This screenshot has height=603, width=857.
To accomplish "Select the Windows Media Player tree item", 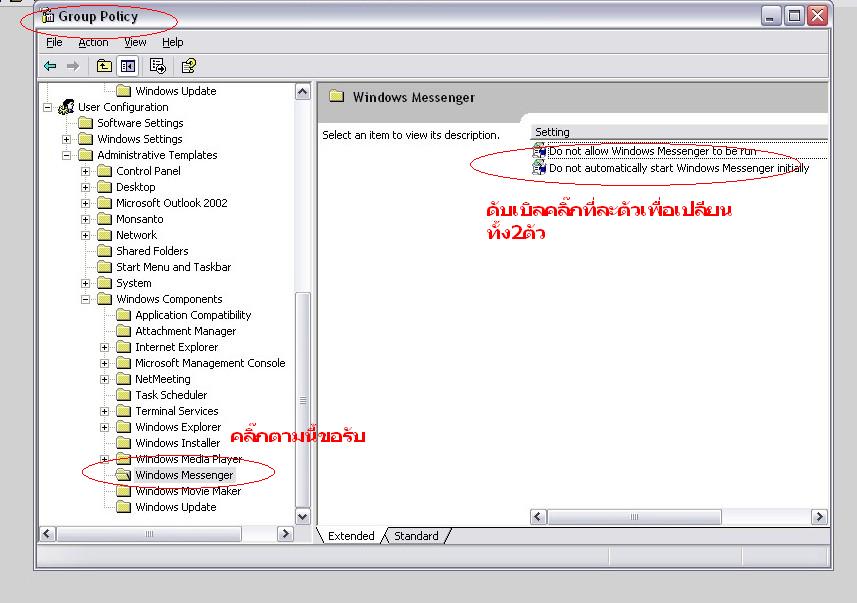I will click(x=189, y=459).
